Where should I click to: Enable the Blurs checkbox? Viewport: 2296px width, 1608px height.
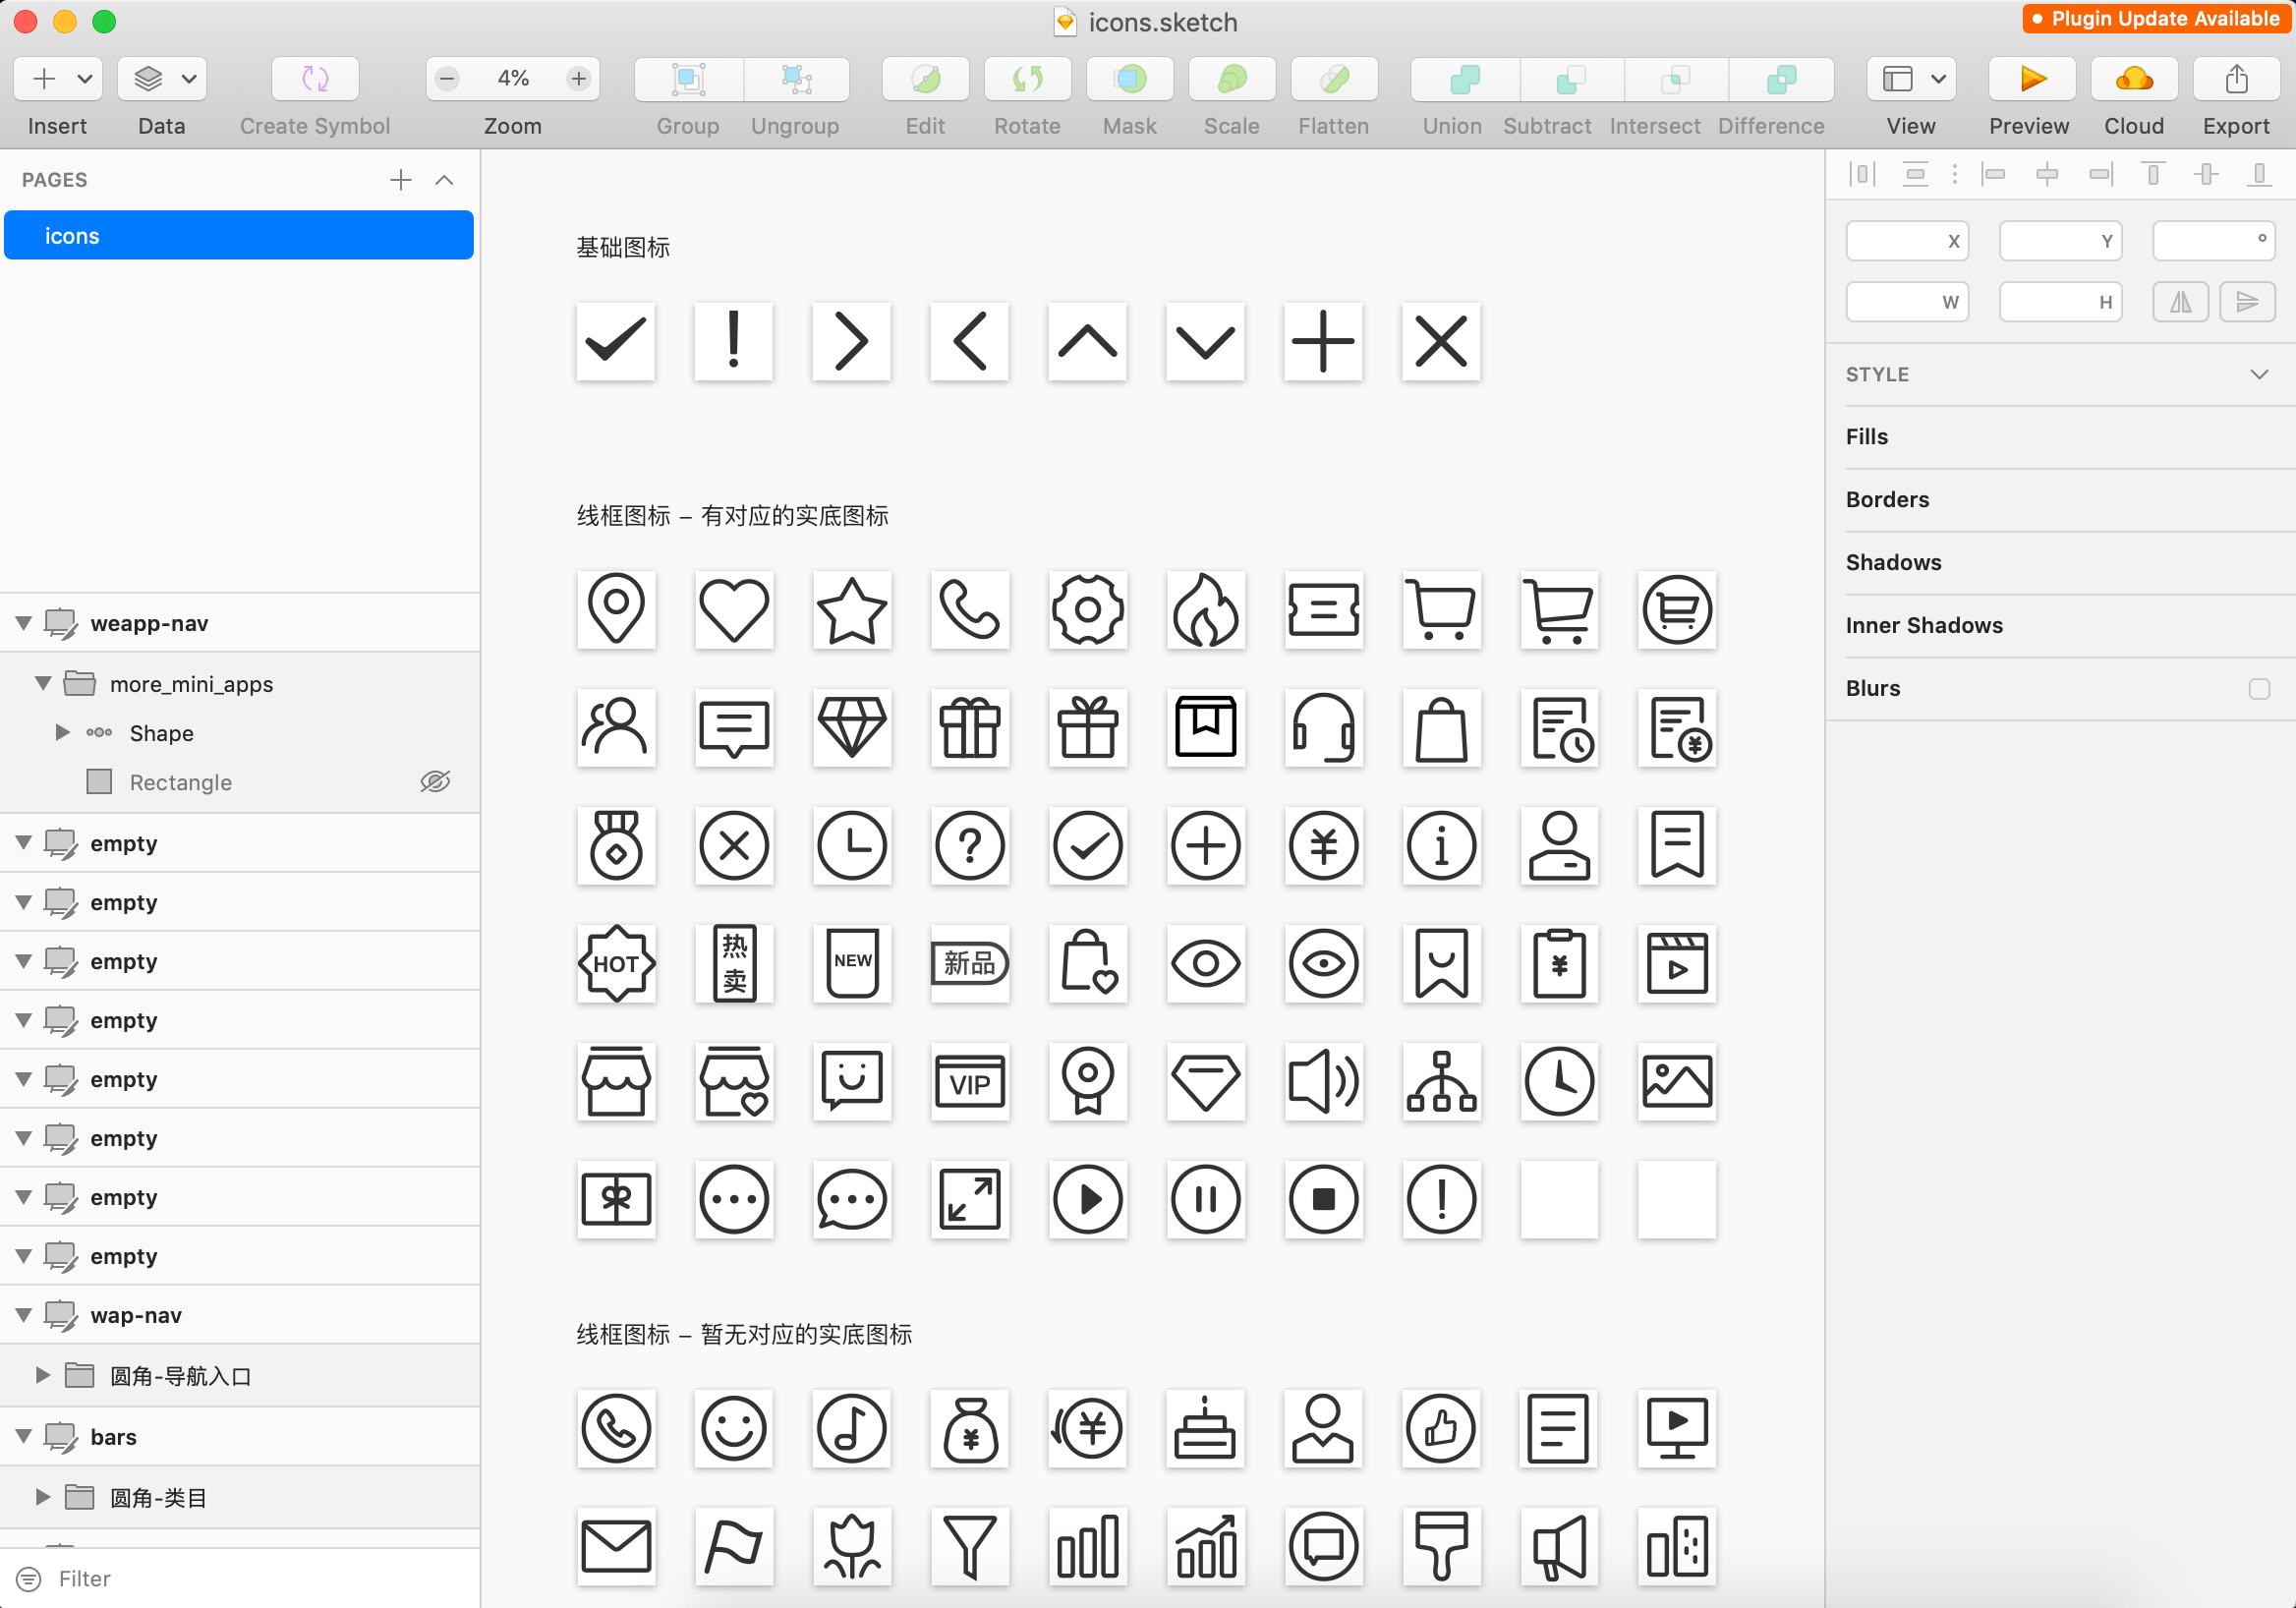tap(2258, 689)
